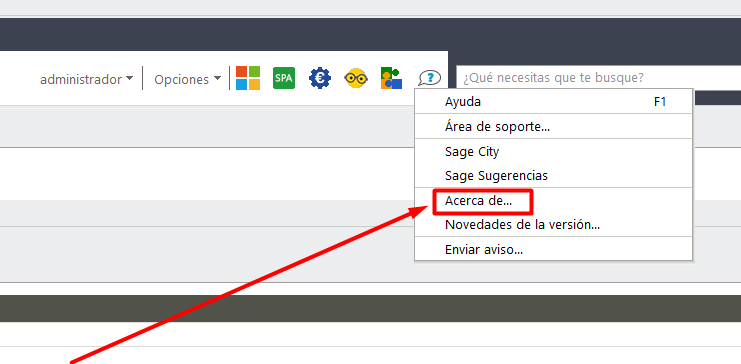This screenshot has width=741, height=364.
Task: Click the help speech bubble icon
Action: coord(430,78)
